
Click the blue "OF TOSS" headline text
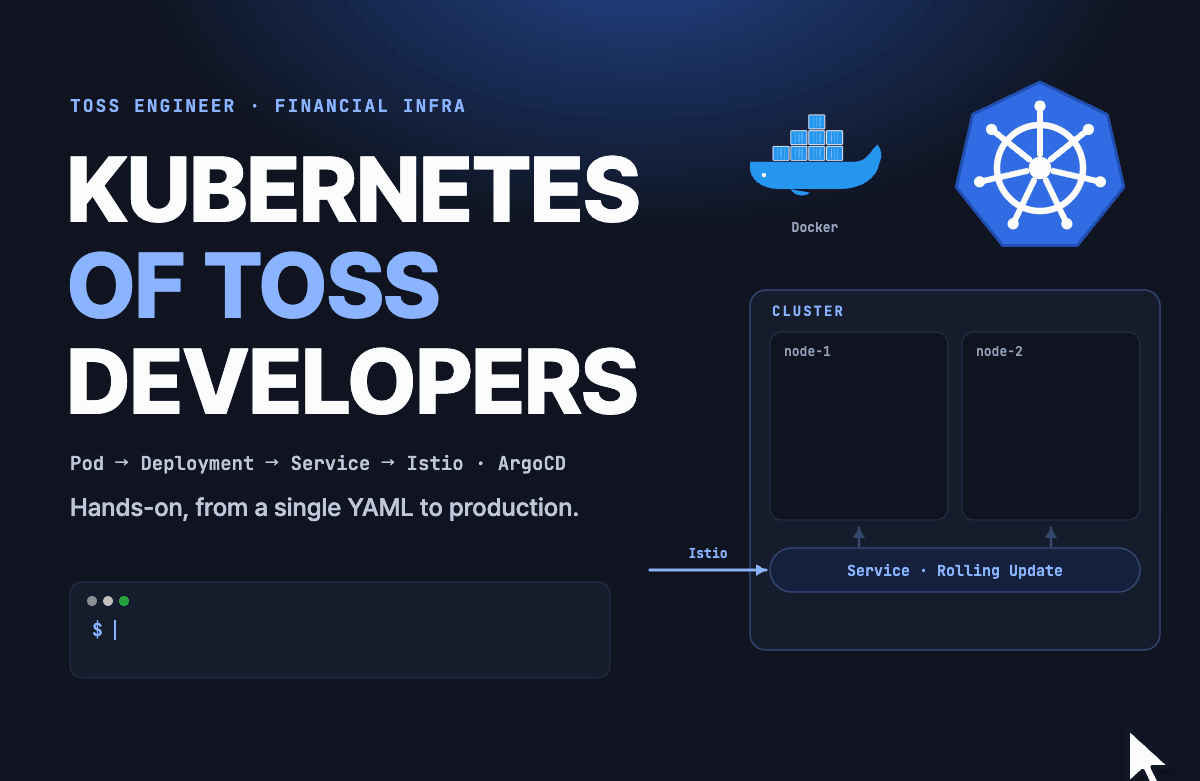tap(254, 284)
